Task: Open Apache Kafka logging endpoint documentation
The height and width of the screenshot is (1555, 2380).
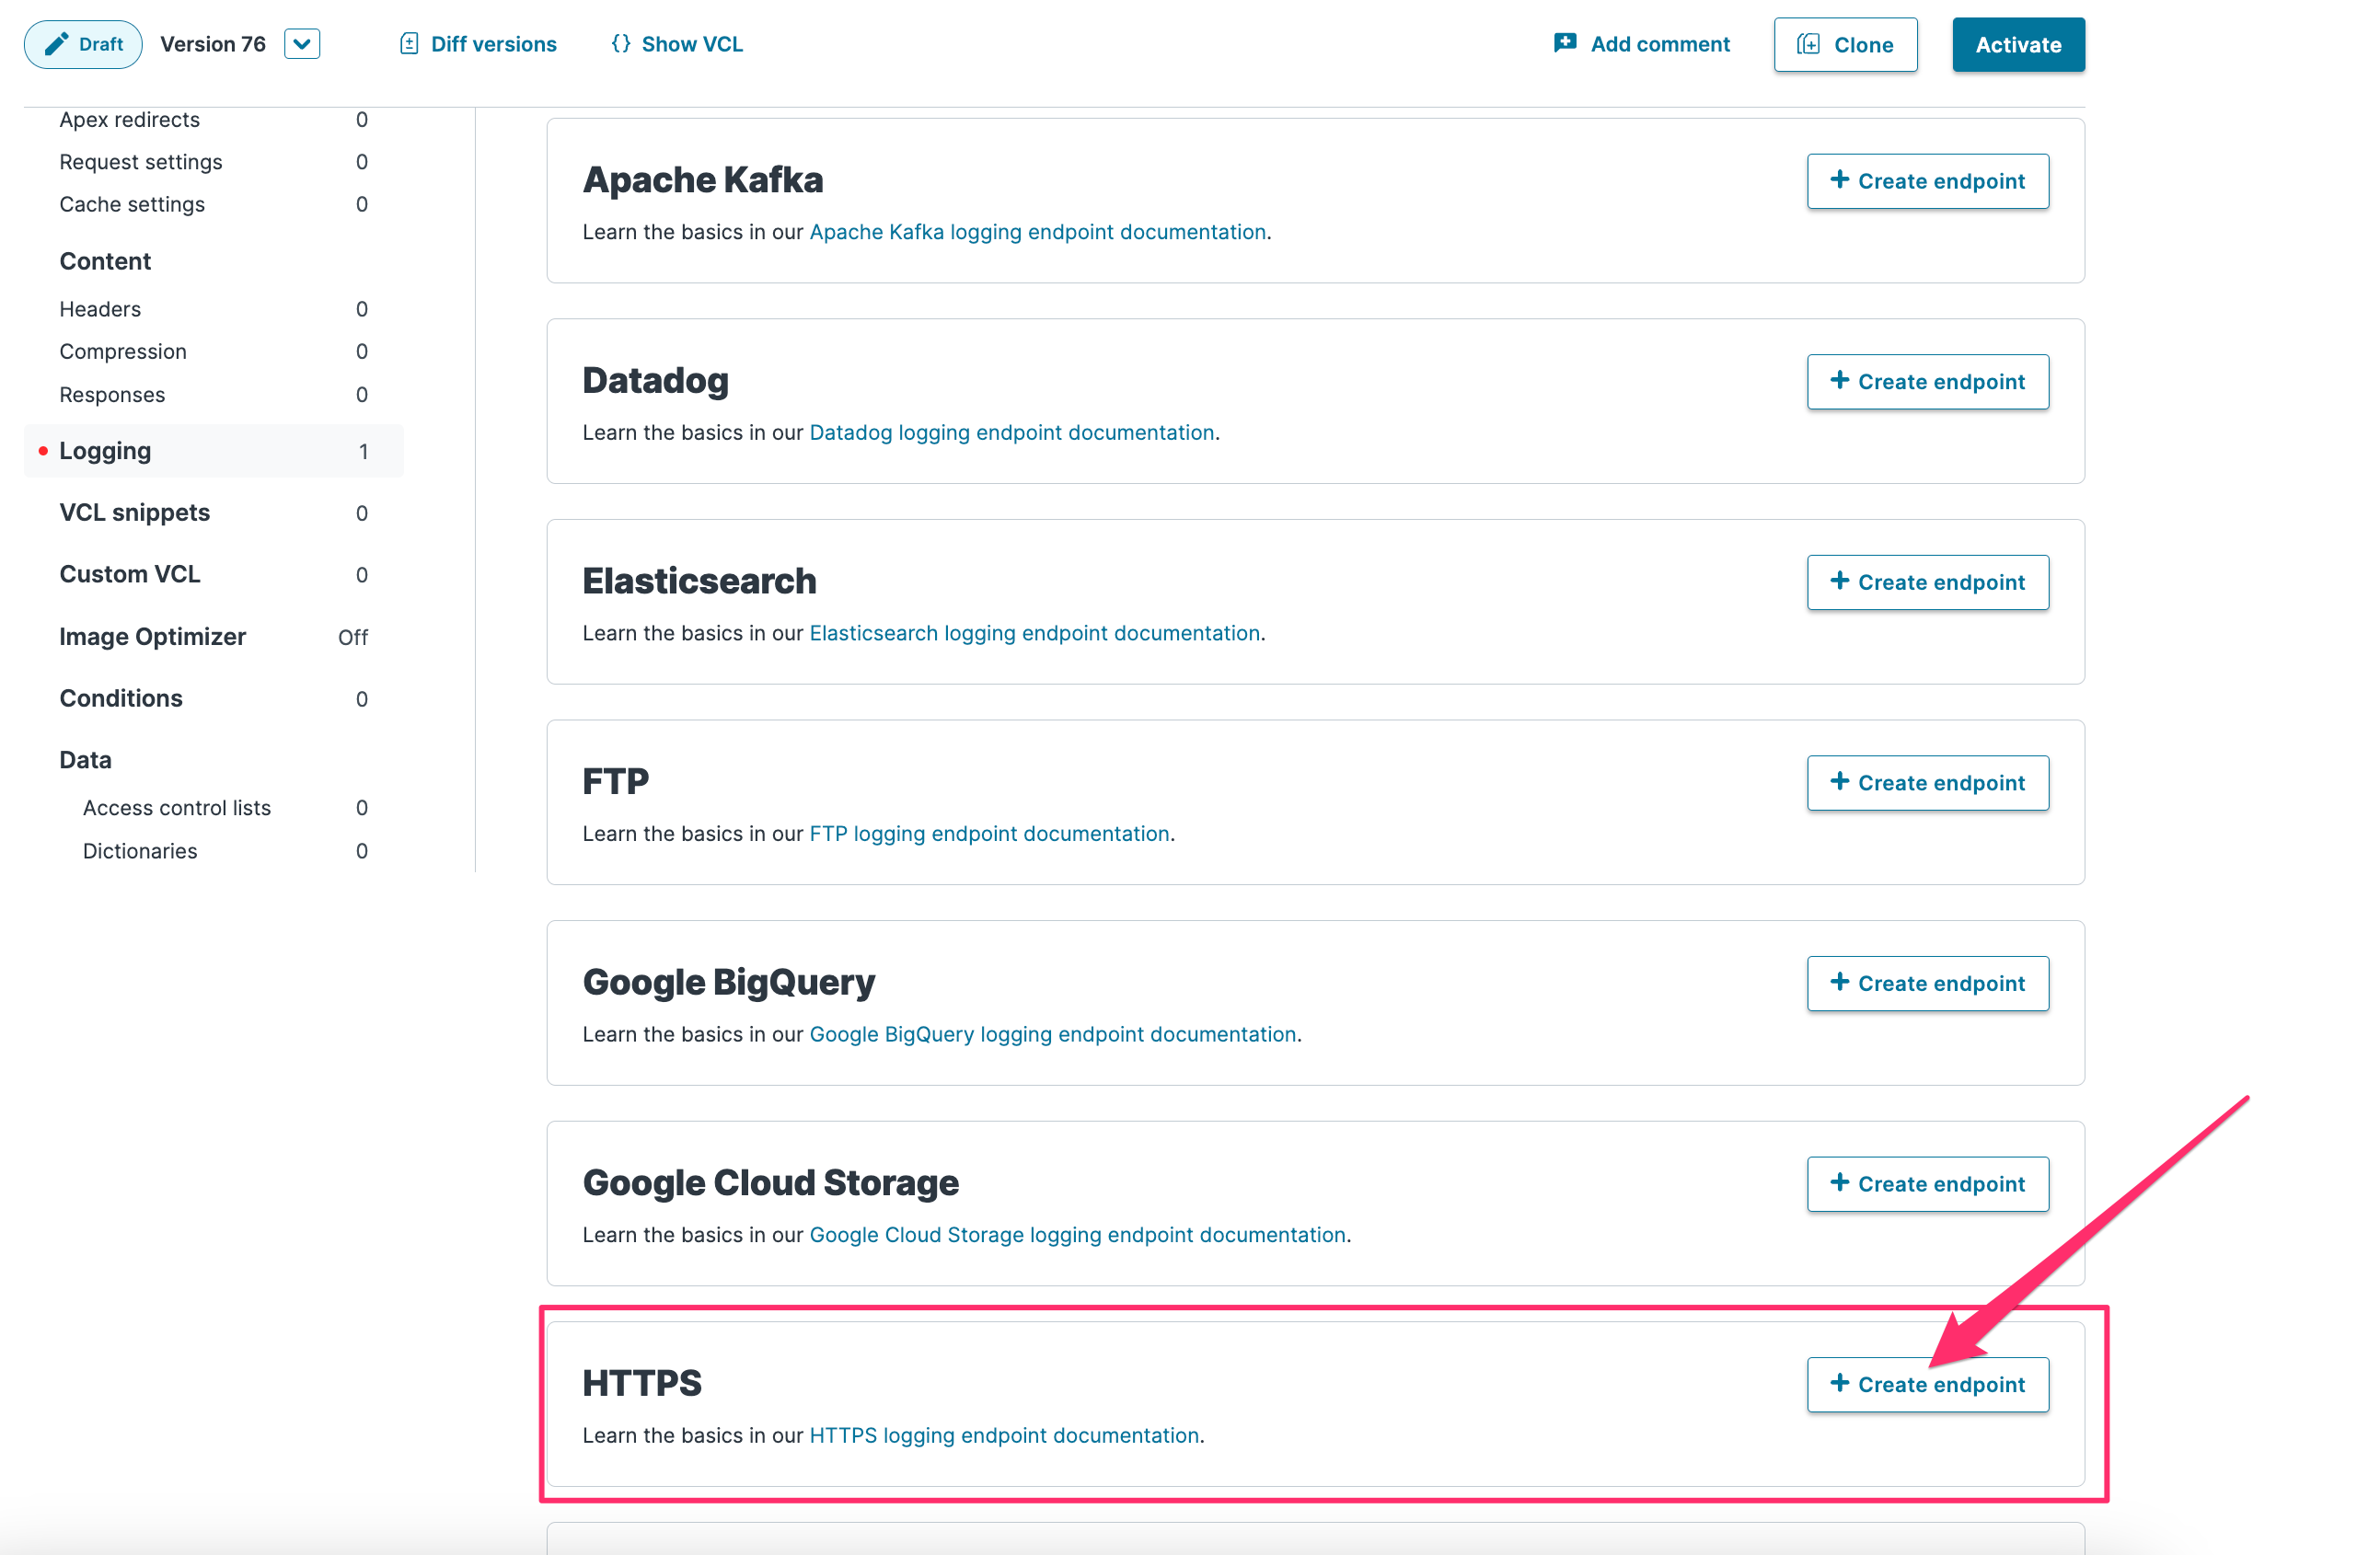Action: tap(1037, 232)
